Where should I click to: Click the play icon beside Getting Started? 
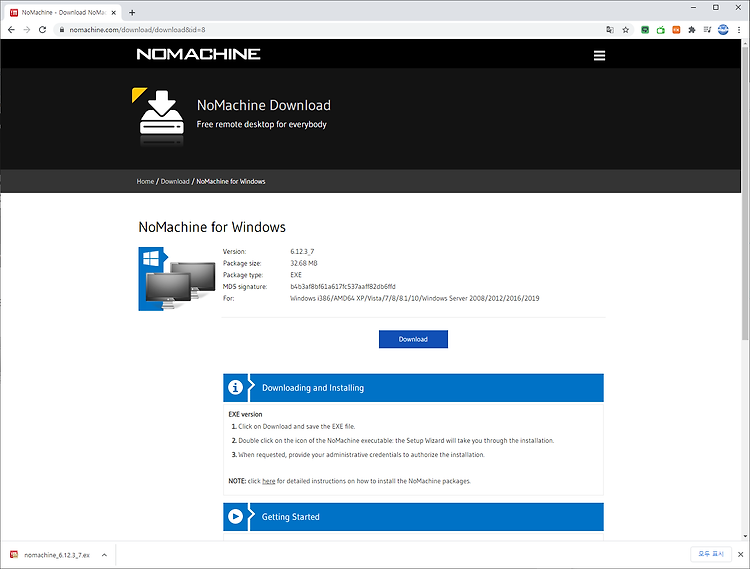click(x=235, y=516)
